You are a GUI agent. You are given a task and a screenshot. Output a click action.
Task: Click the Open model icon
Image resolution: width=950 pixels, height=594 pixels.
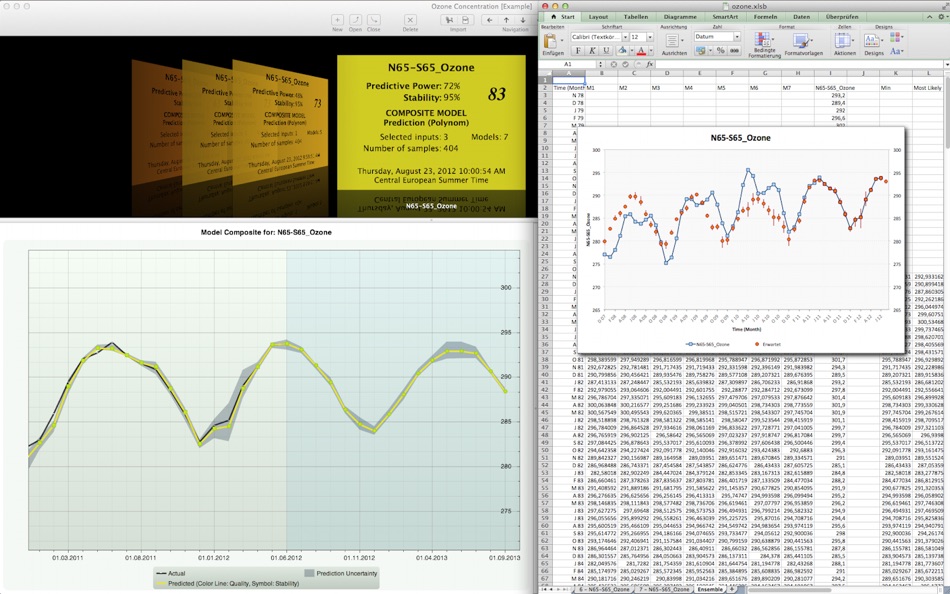tap(356, 20)
